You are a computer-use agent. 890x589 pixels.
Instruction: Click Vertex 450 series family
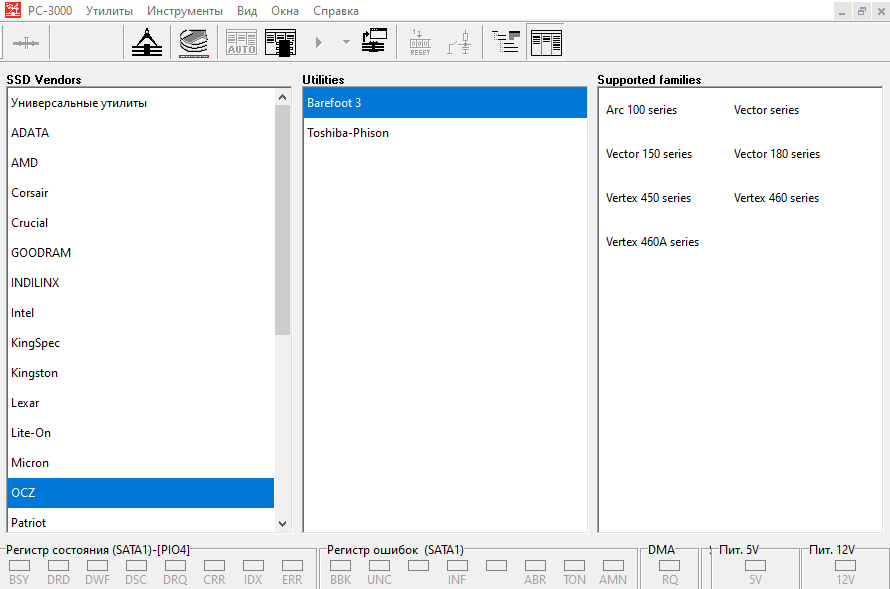coord(648,198)
